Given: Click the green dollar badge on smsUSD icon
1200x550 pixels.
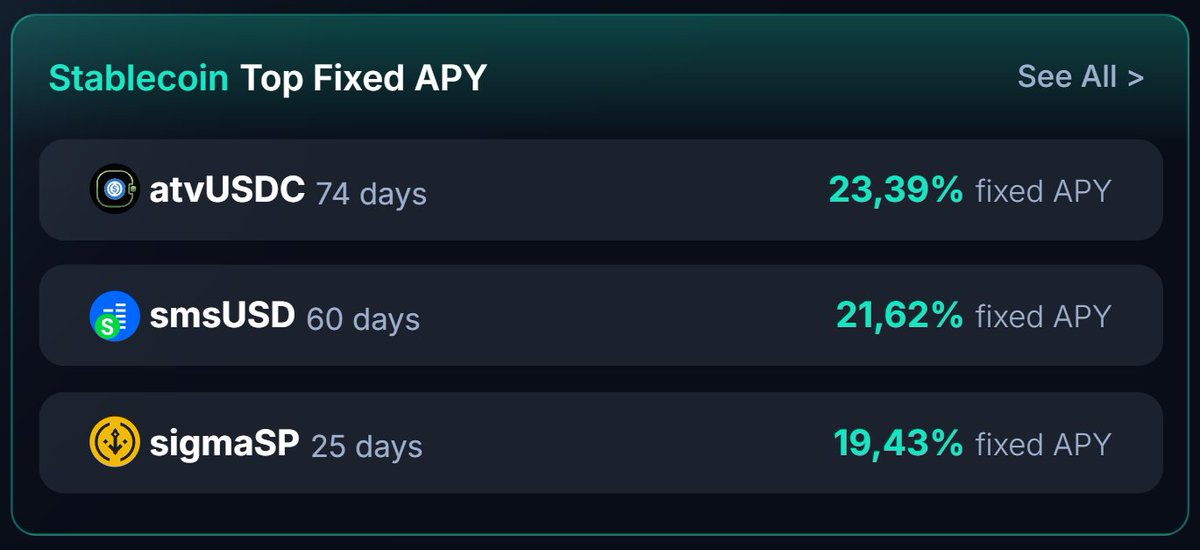Looking at the screenshot, I should pos(107,327).
